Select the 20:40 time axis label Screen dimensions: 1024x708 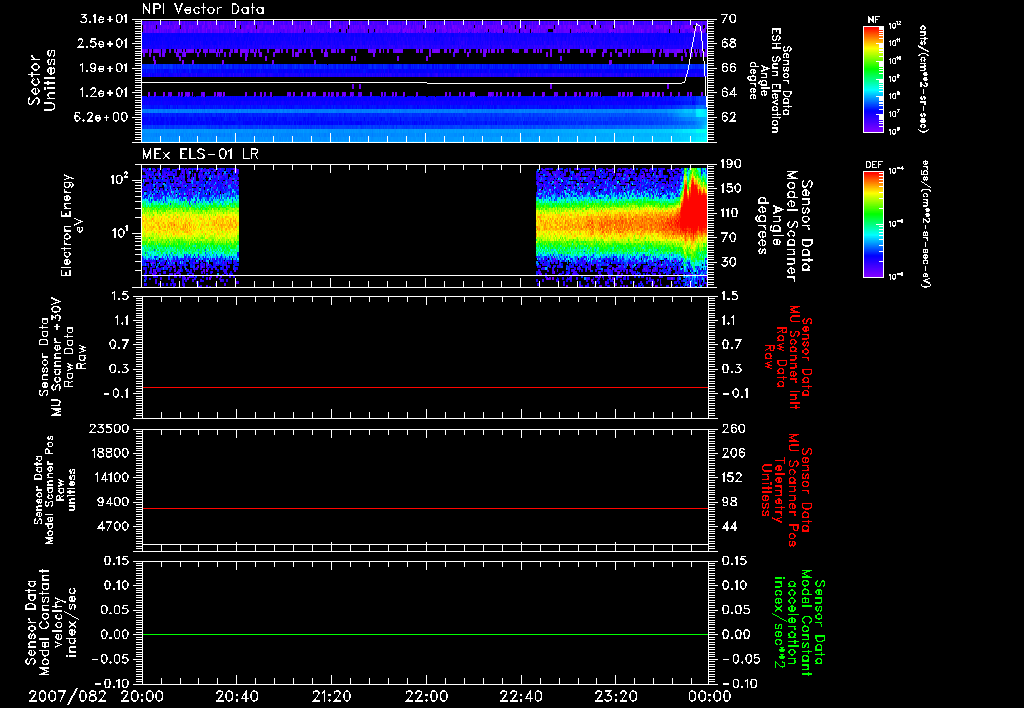(238, 696)
